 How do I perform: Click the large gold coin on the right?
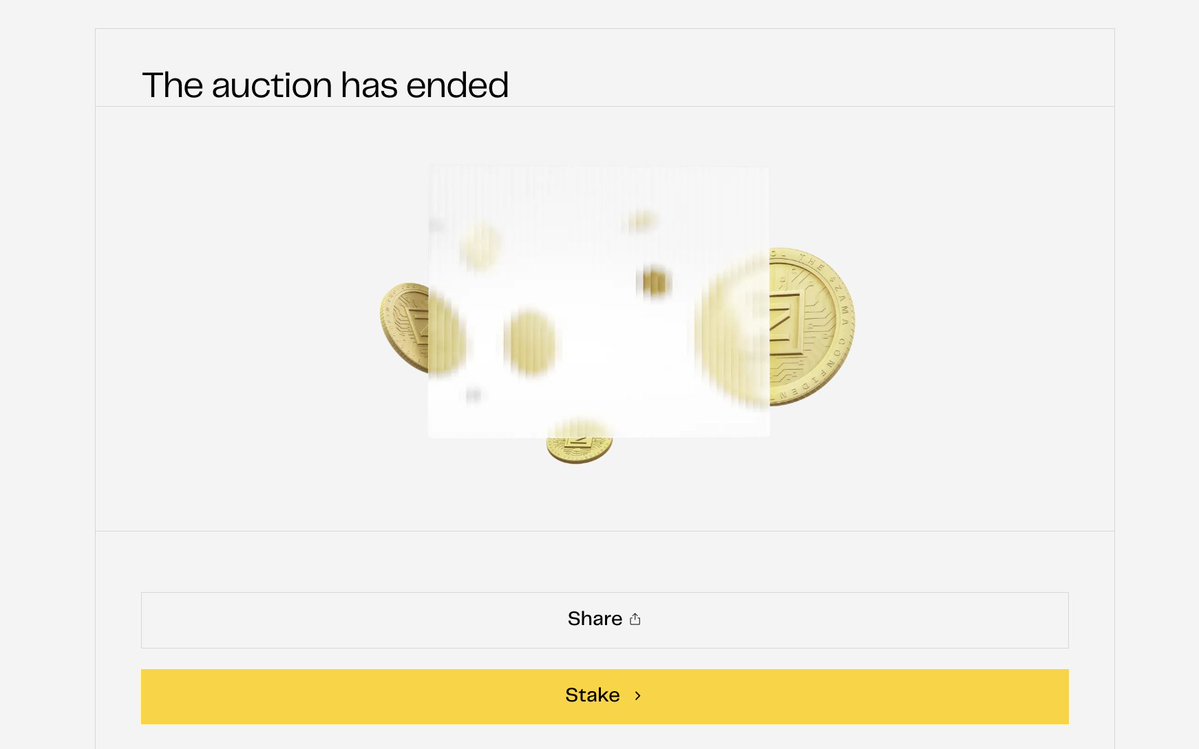(810, 325)
